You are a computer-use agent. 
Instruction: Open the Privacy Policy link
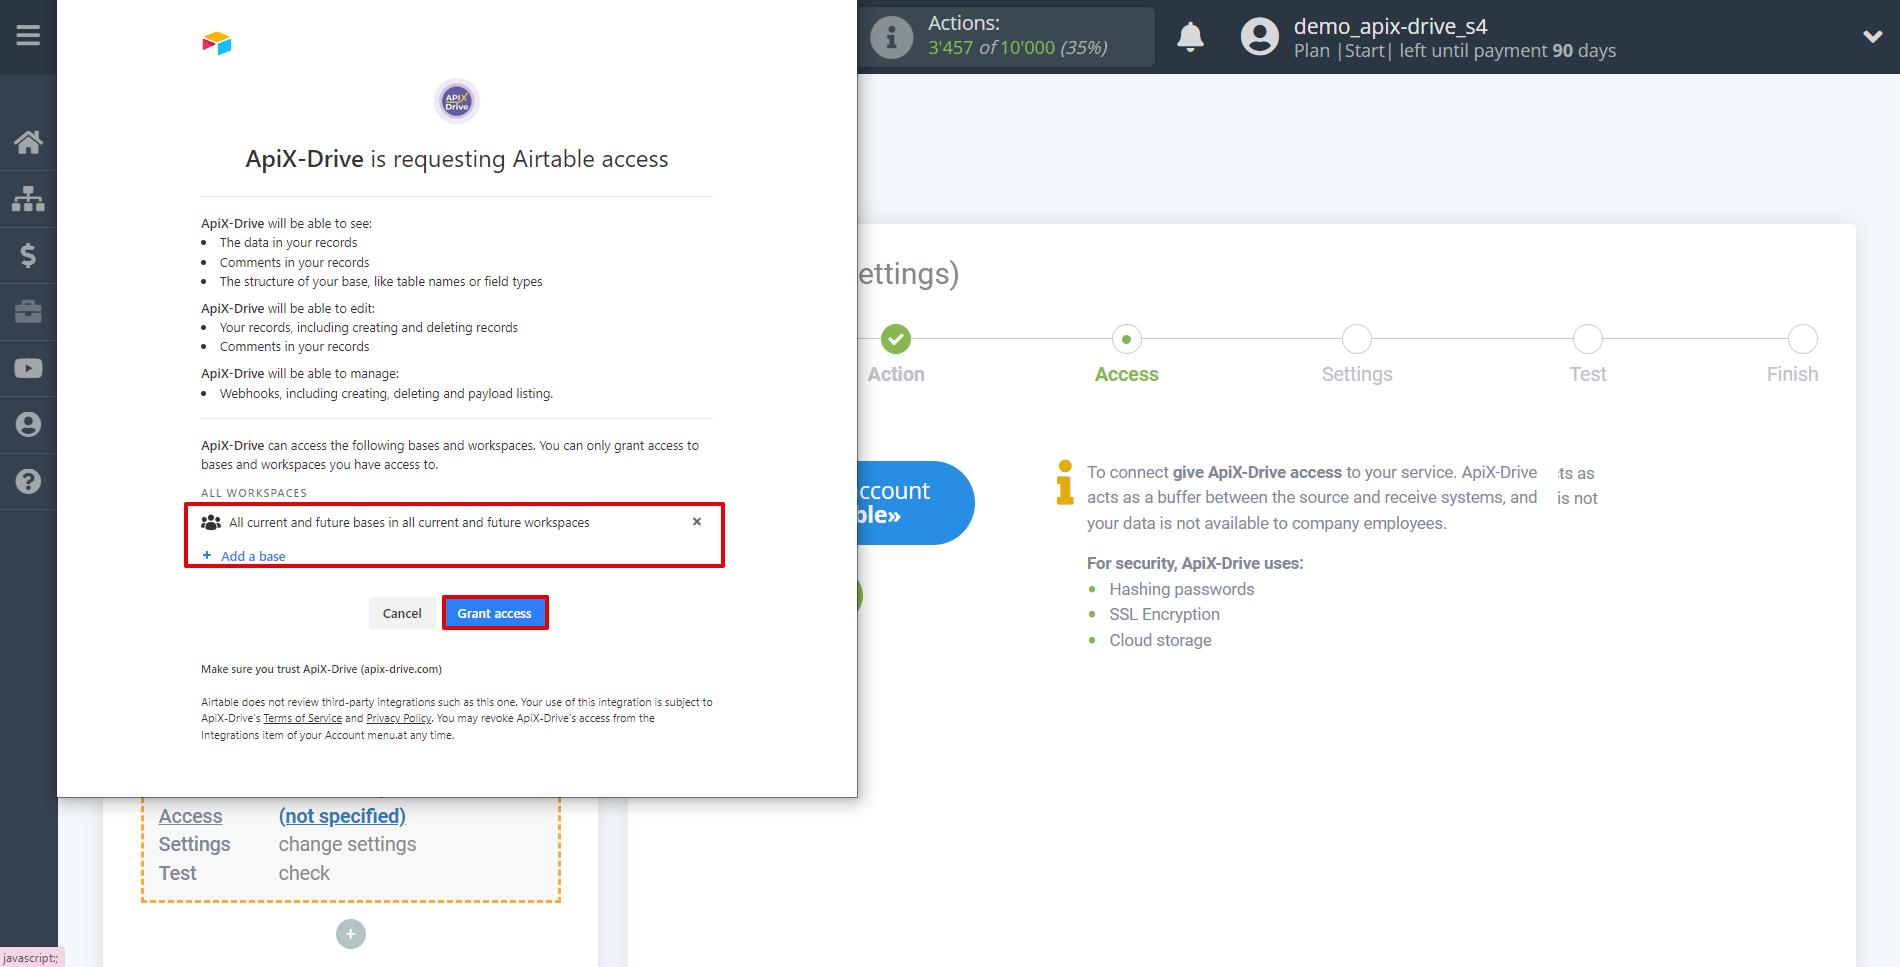(x=399, y=718)
